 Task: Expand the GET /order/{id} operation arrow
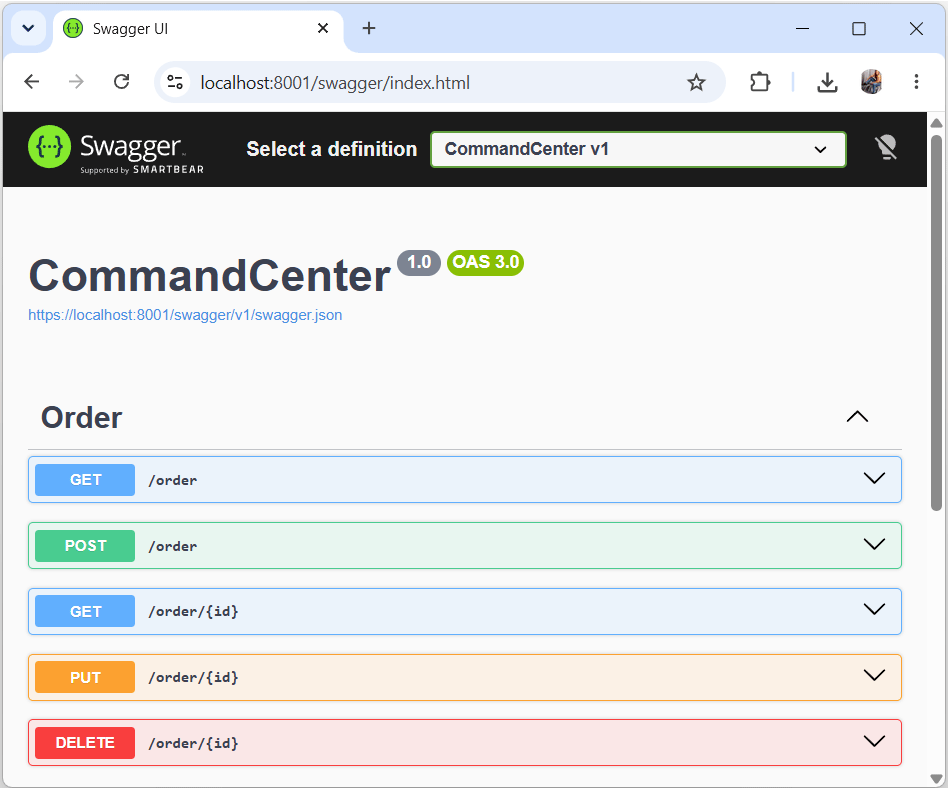pyautogui.click(x=874, y=609)
